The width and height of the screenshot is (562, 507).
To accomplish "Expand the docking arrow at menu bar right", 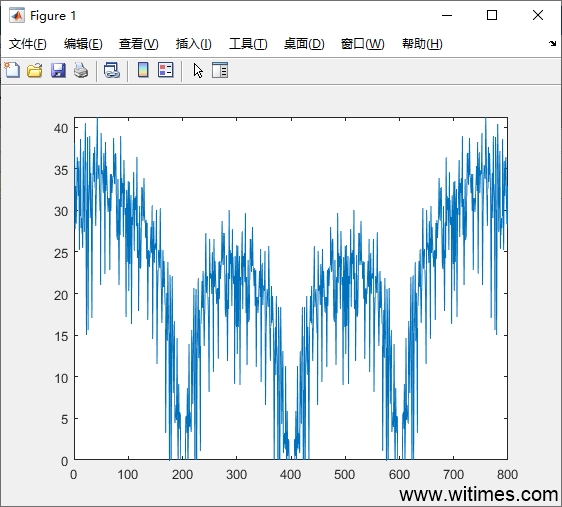I will 552,44.
